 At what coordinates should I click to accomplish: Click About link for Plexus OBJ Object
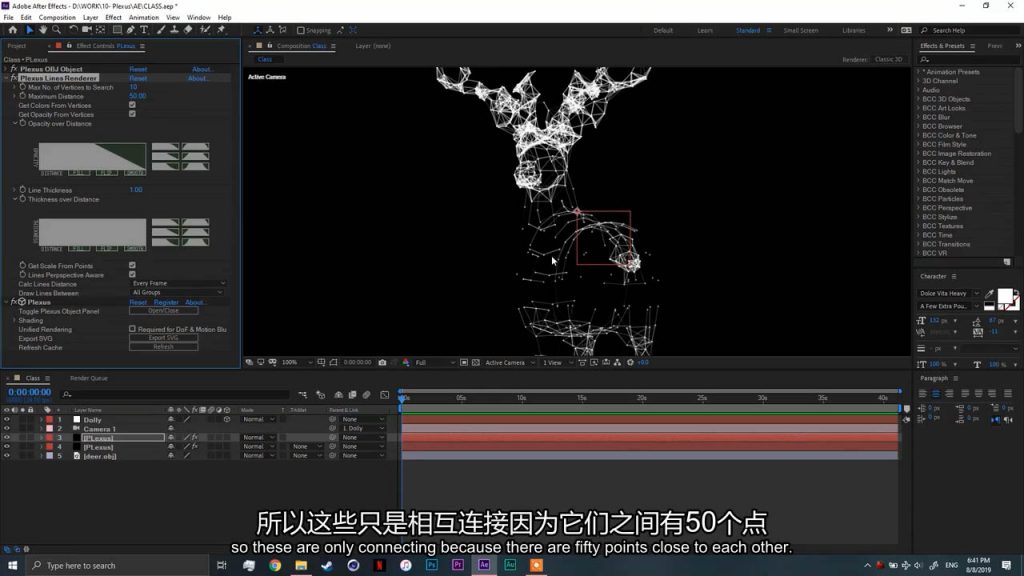(x=202, y=69)
